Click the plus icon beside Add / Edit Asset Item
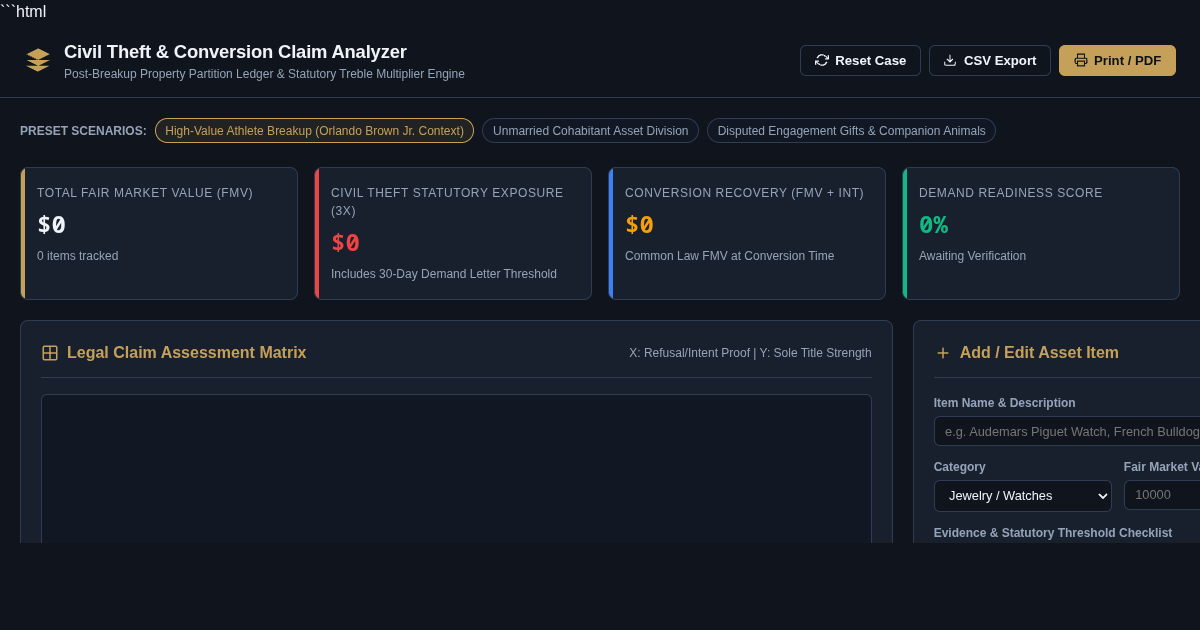Screen dimensions: 1200x630 click(942, 353)
